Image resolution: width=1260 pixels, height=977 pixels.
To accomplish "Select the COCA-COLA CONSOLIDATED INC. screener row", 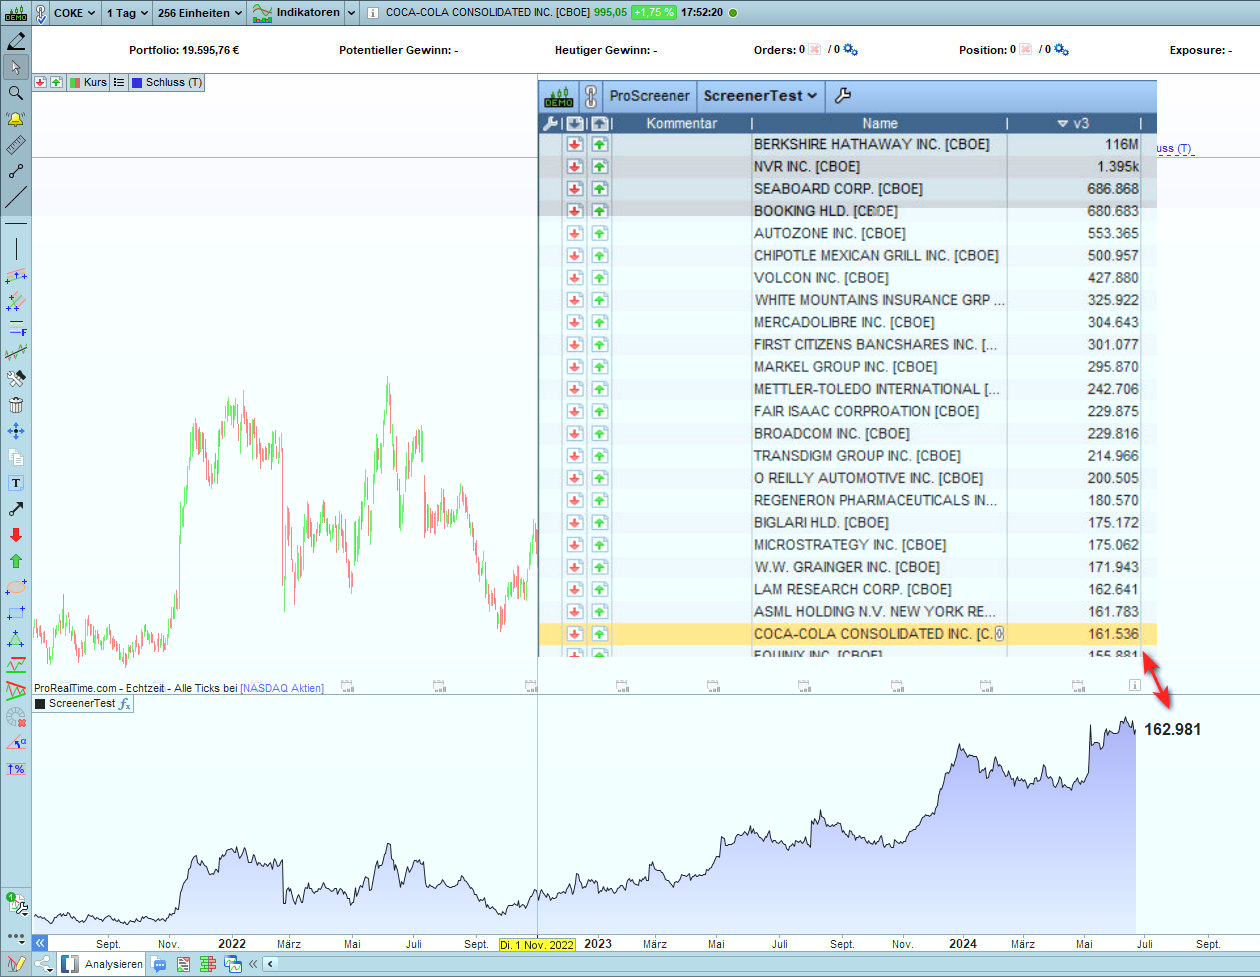I will [x=847, y=634].
